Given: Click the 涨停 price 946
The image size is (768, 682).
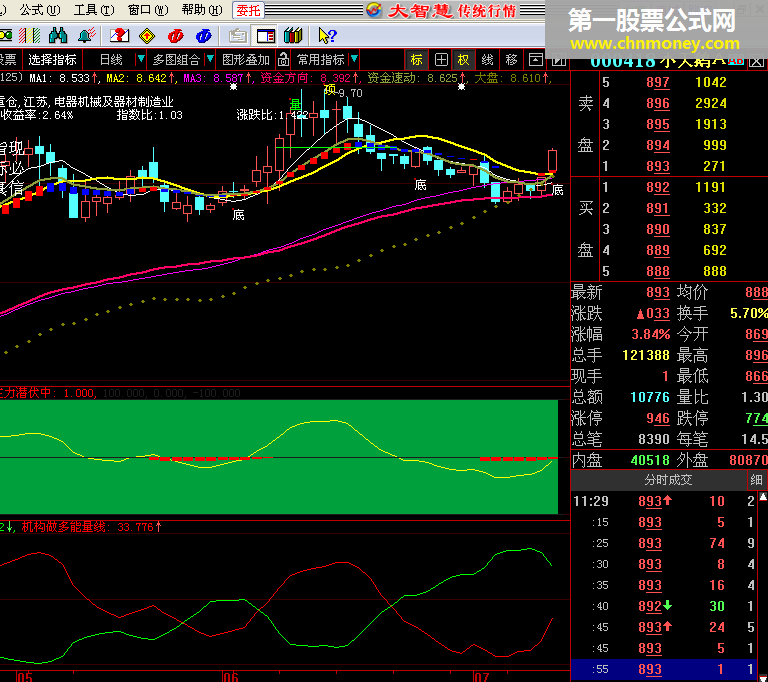Looking at the screenshot, I should tap(657, 419).
